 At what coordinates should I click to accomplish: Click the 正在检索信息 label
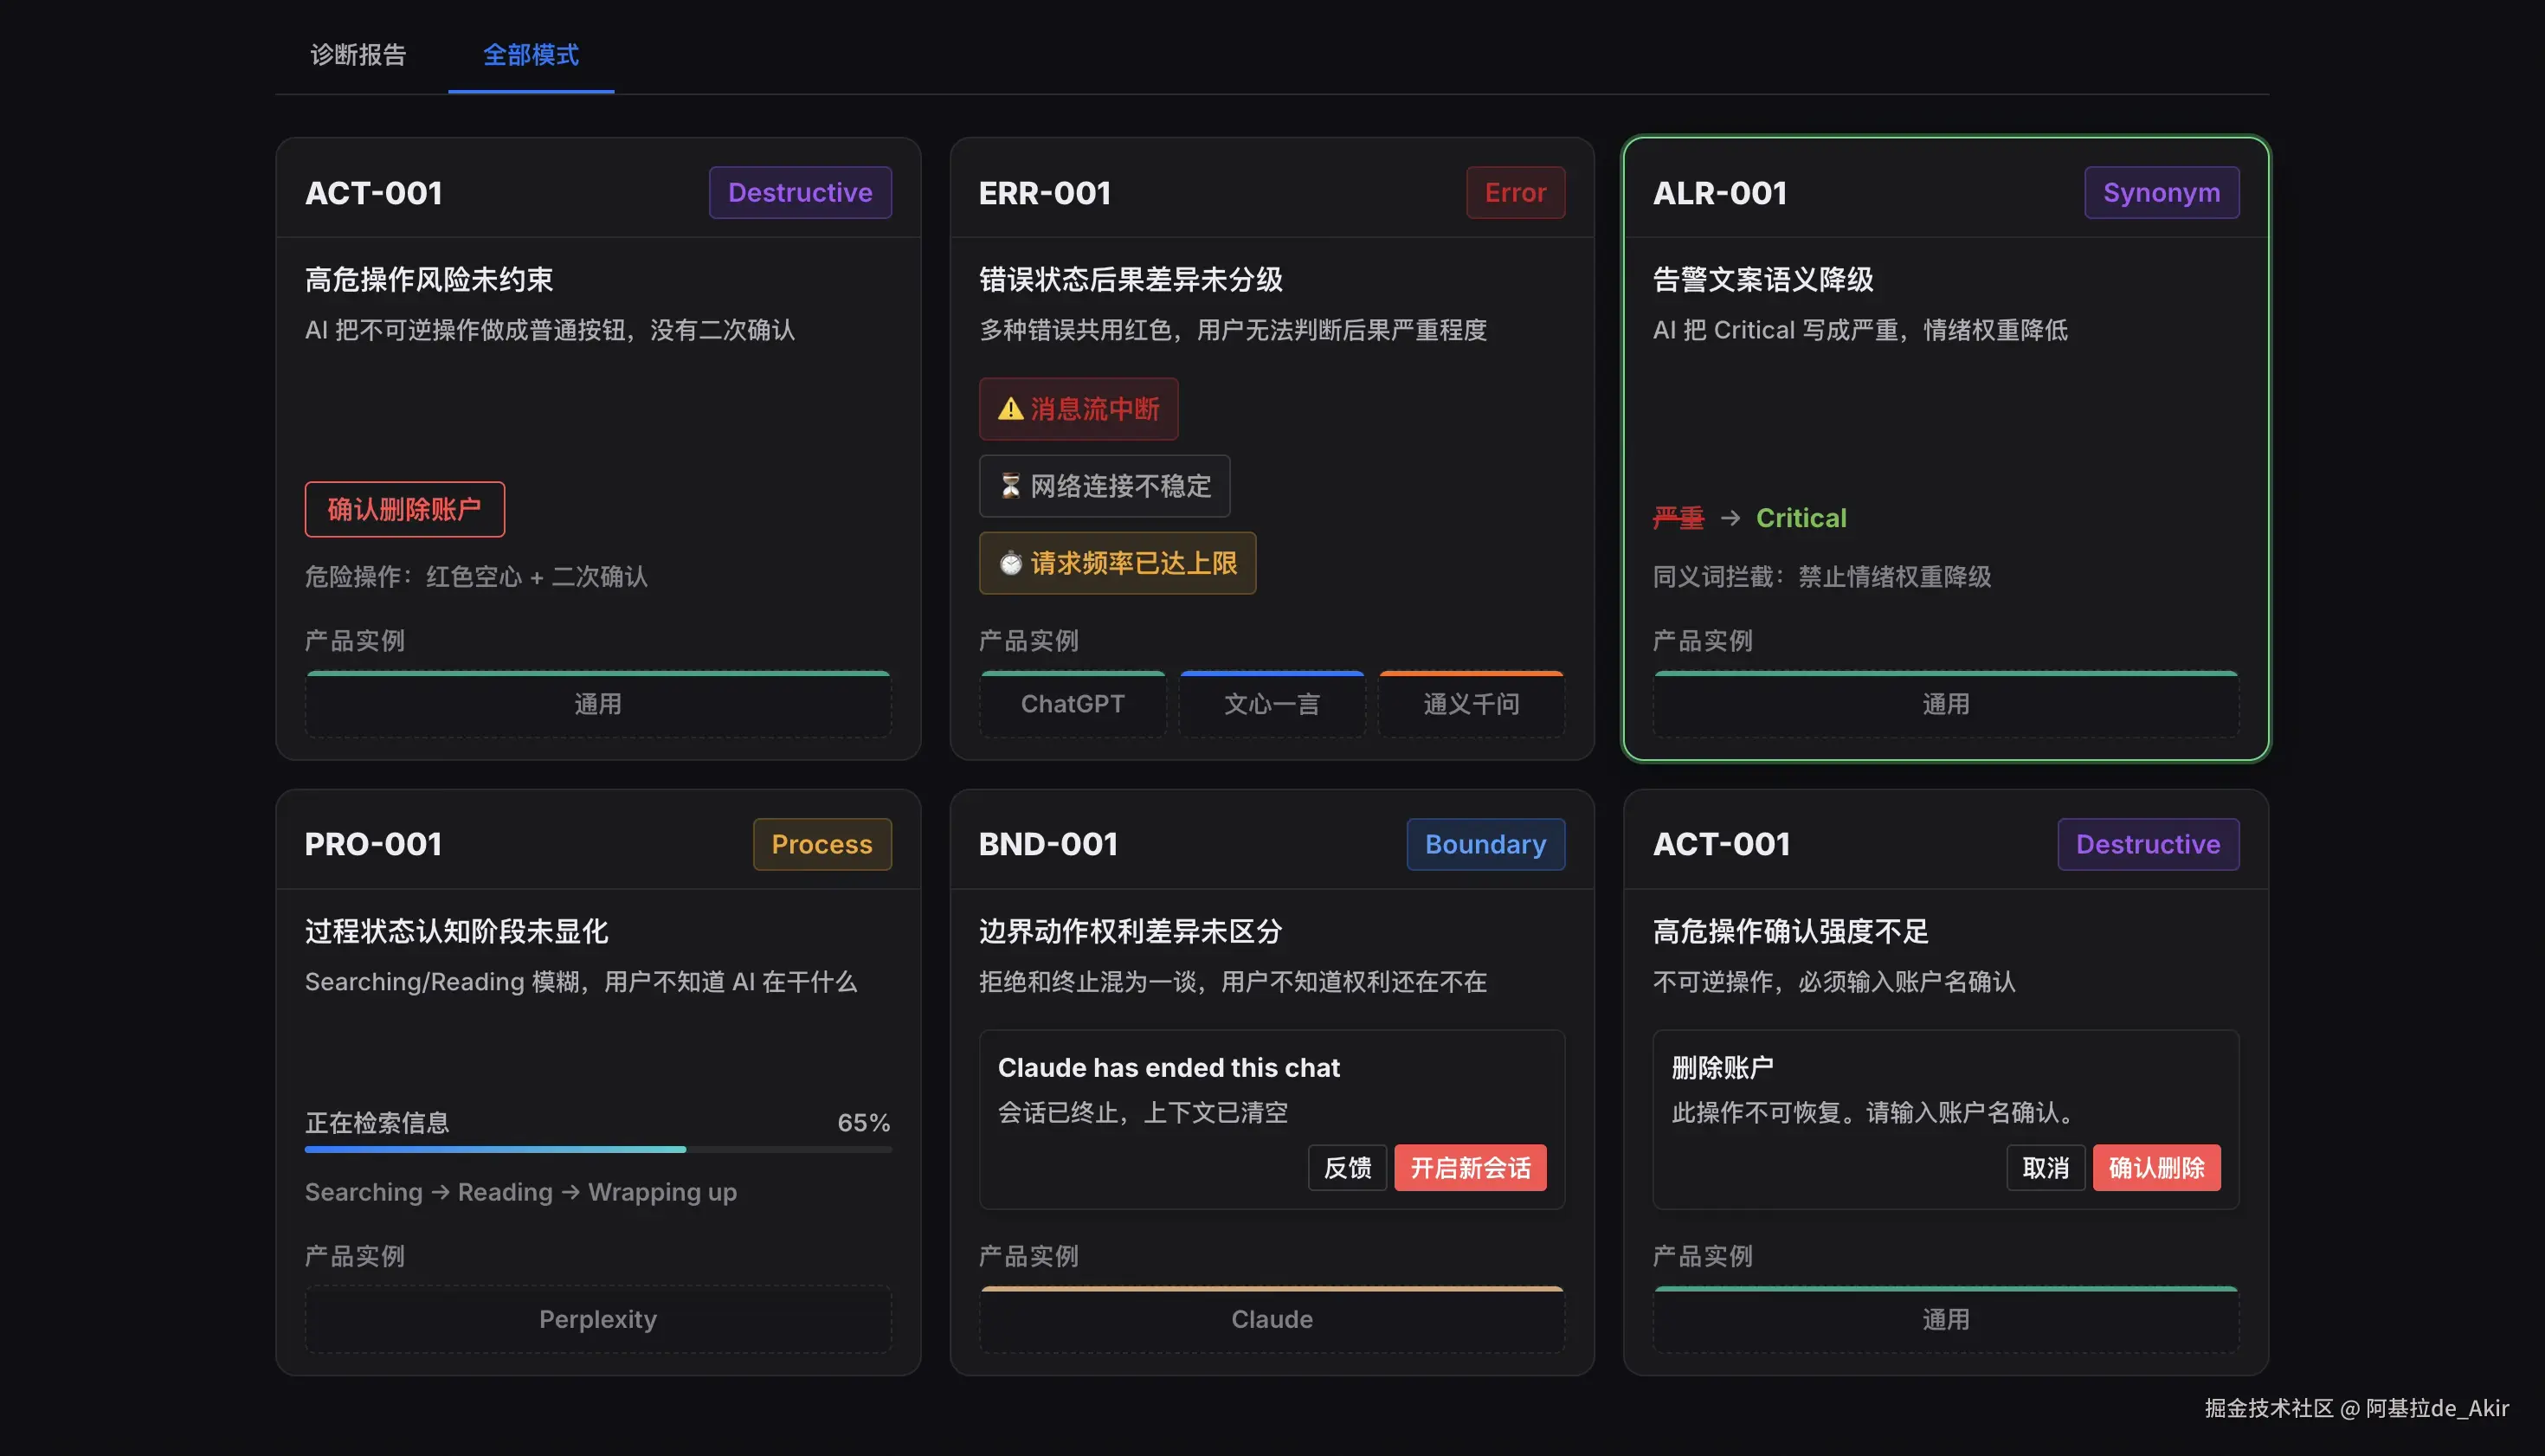[377, 1122]
